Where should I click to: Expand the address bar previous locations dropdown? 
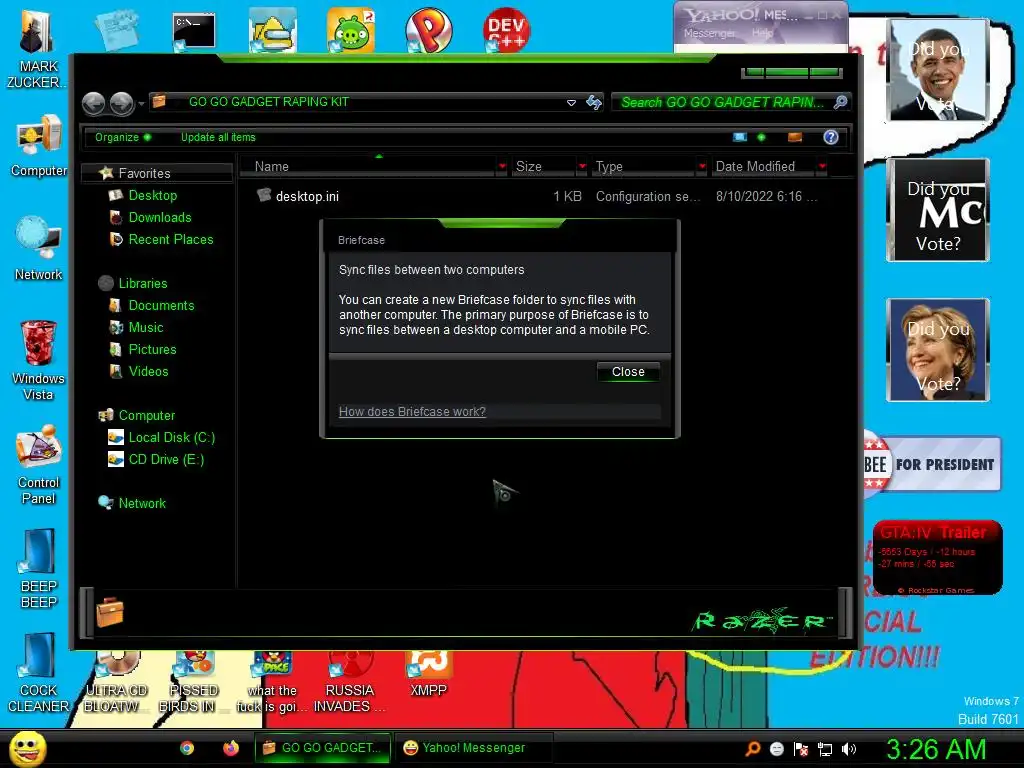571,103
